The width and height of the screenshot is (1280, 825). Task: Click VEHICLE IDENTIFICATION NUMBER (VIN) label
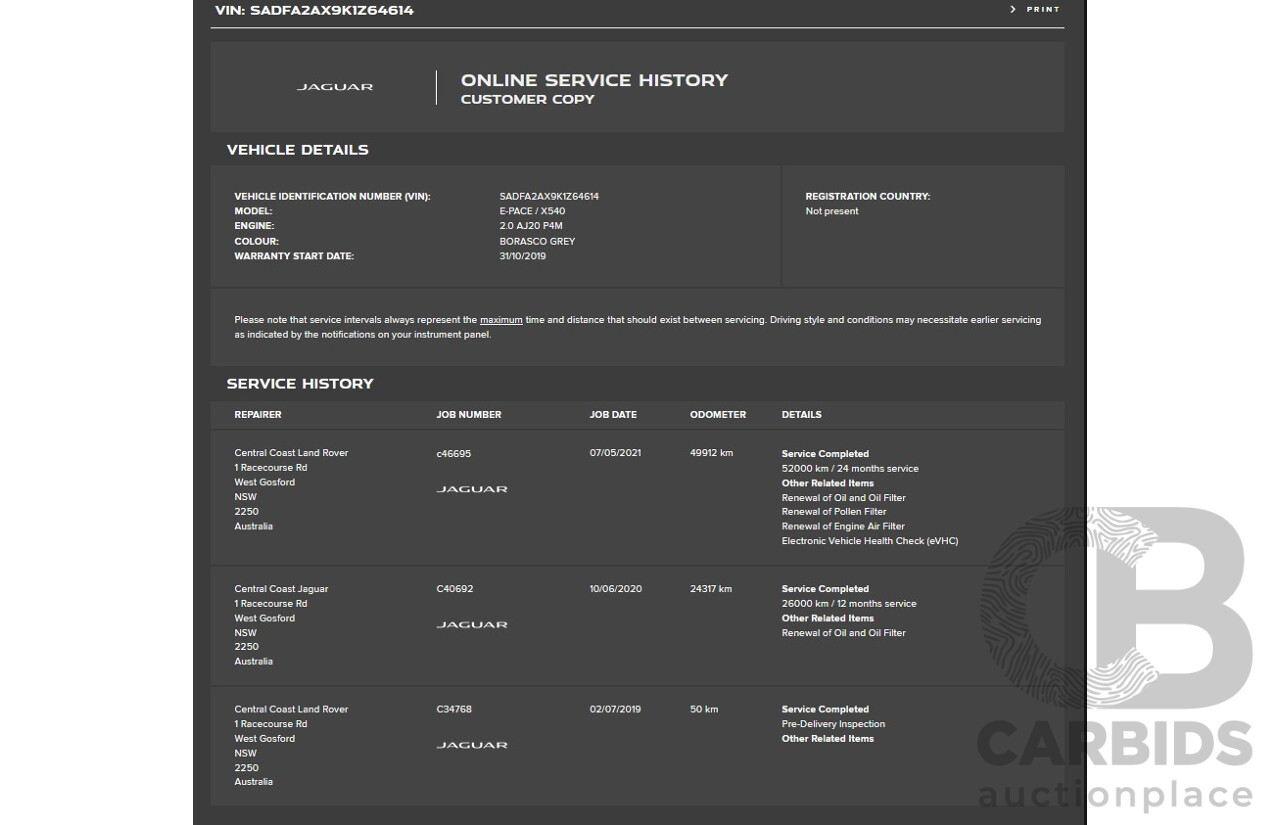click(x=332, y=197)
